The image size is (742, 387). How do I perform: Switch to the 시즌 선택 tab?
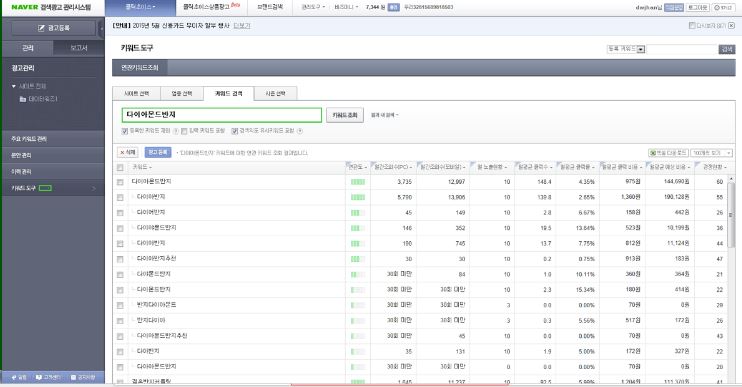tap(275, 94)
